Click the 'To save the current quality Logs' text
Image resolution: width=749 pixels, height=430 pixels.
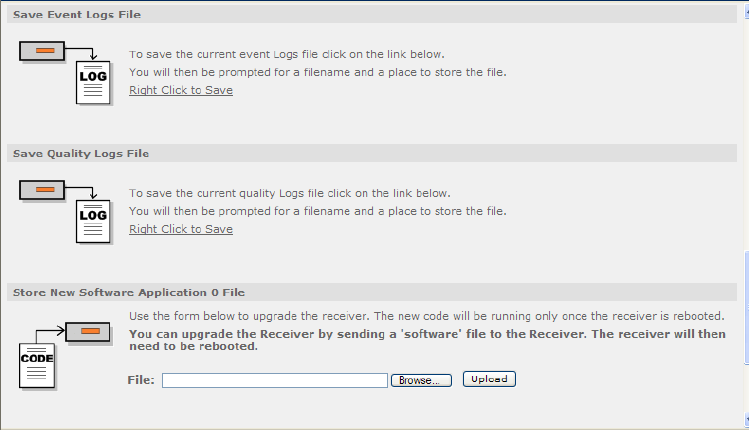pyautogui.click(x=290, y=193)
